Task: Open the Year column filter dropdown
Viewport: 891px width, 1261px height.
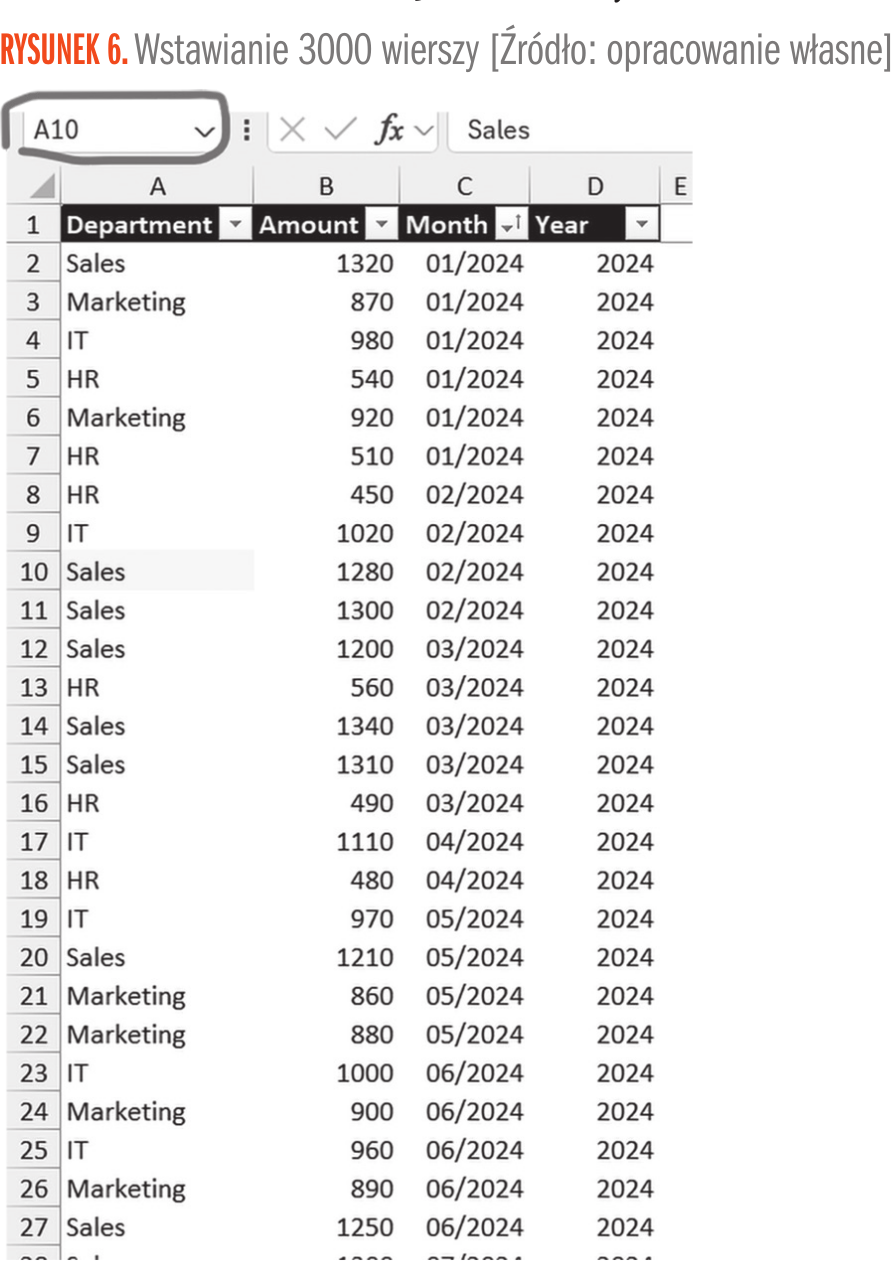Action: (642, 225)
